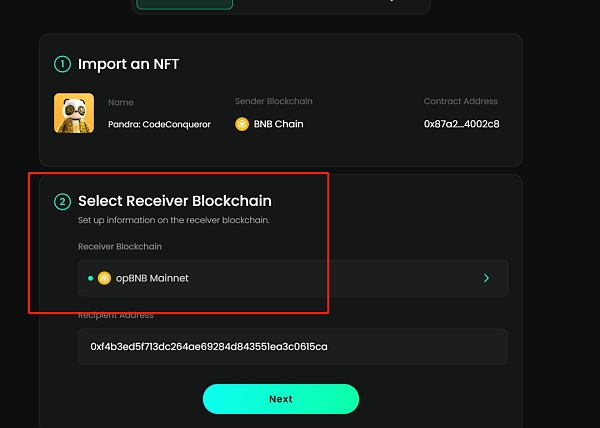Open the opBNB Mainnet blockchain dropdown
The width and height of the screenshot is (600, 428).
coord(292,278)
